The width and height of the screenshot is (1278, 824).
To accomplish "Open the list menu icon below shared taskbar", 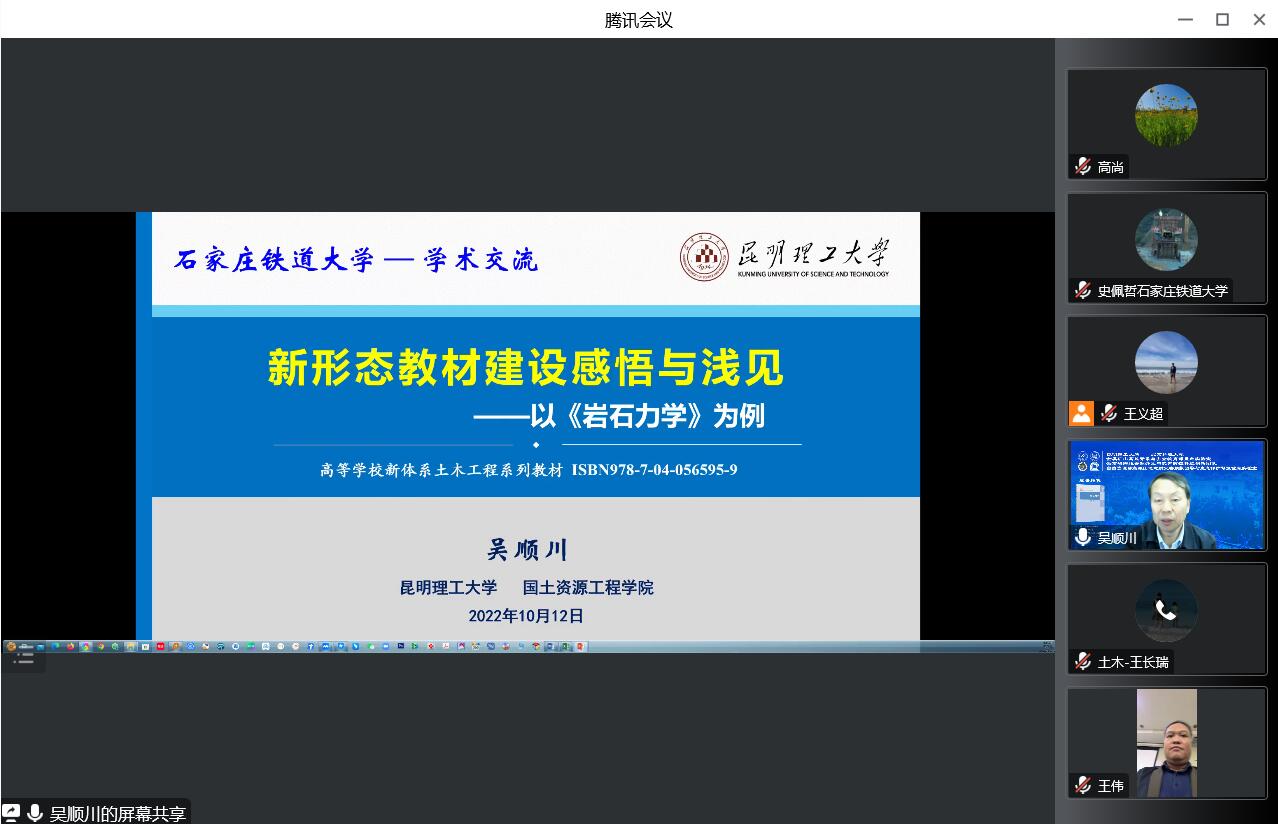I will pos(23,658).
